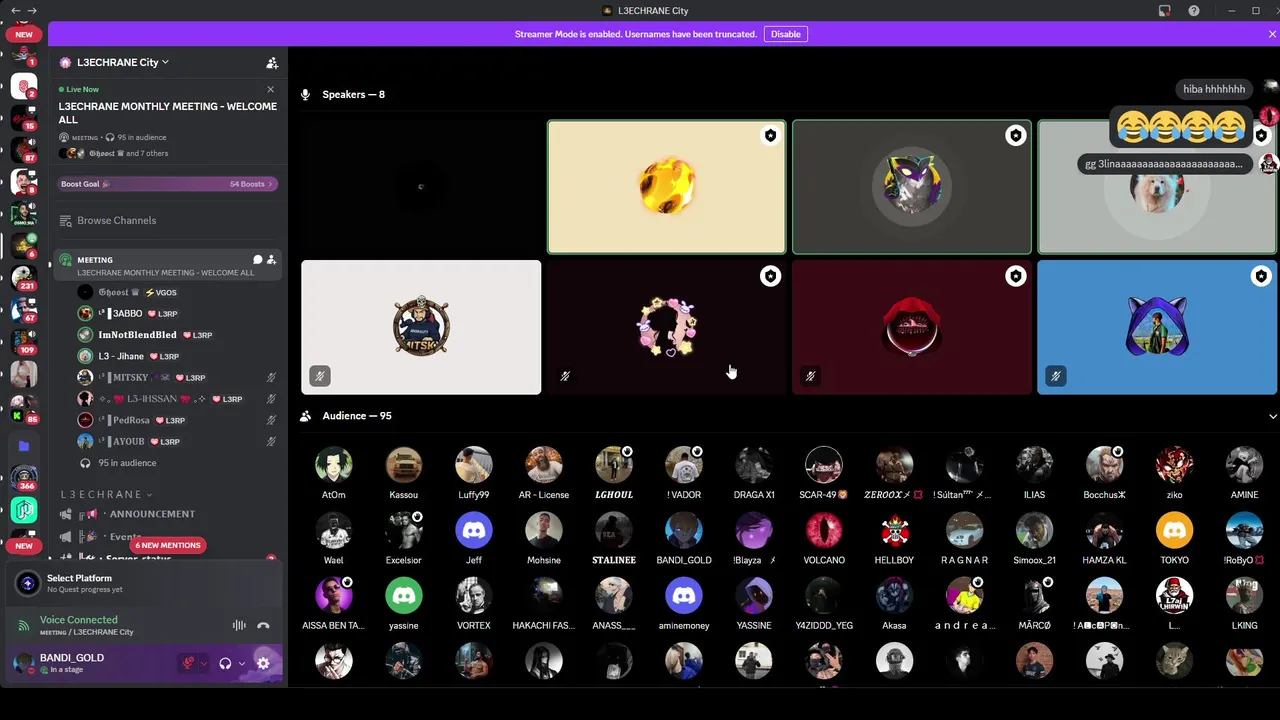Click the Boost Goal progress bar

[x=168, y=184]
